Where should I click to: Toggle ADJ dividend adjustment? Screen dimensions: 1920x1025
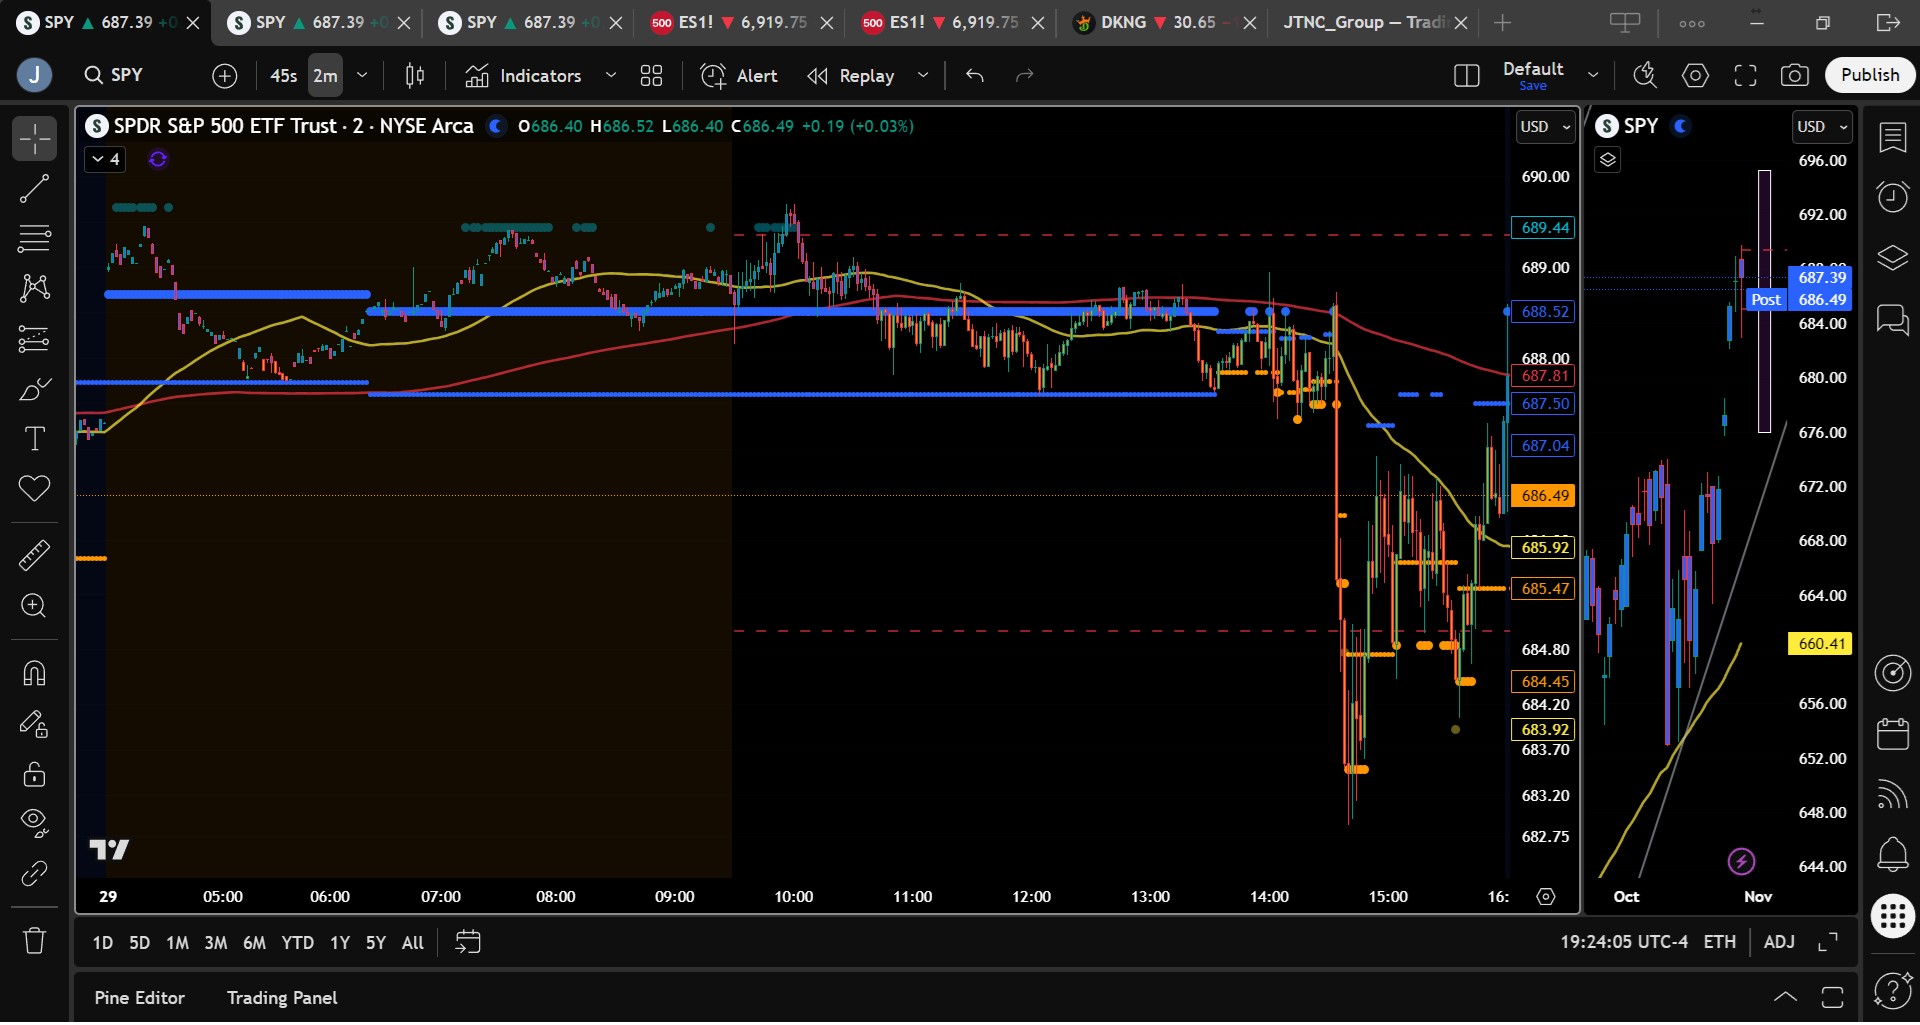pyautogui.click(x=1779, y=942)
